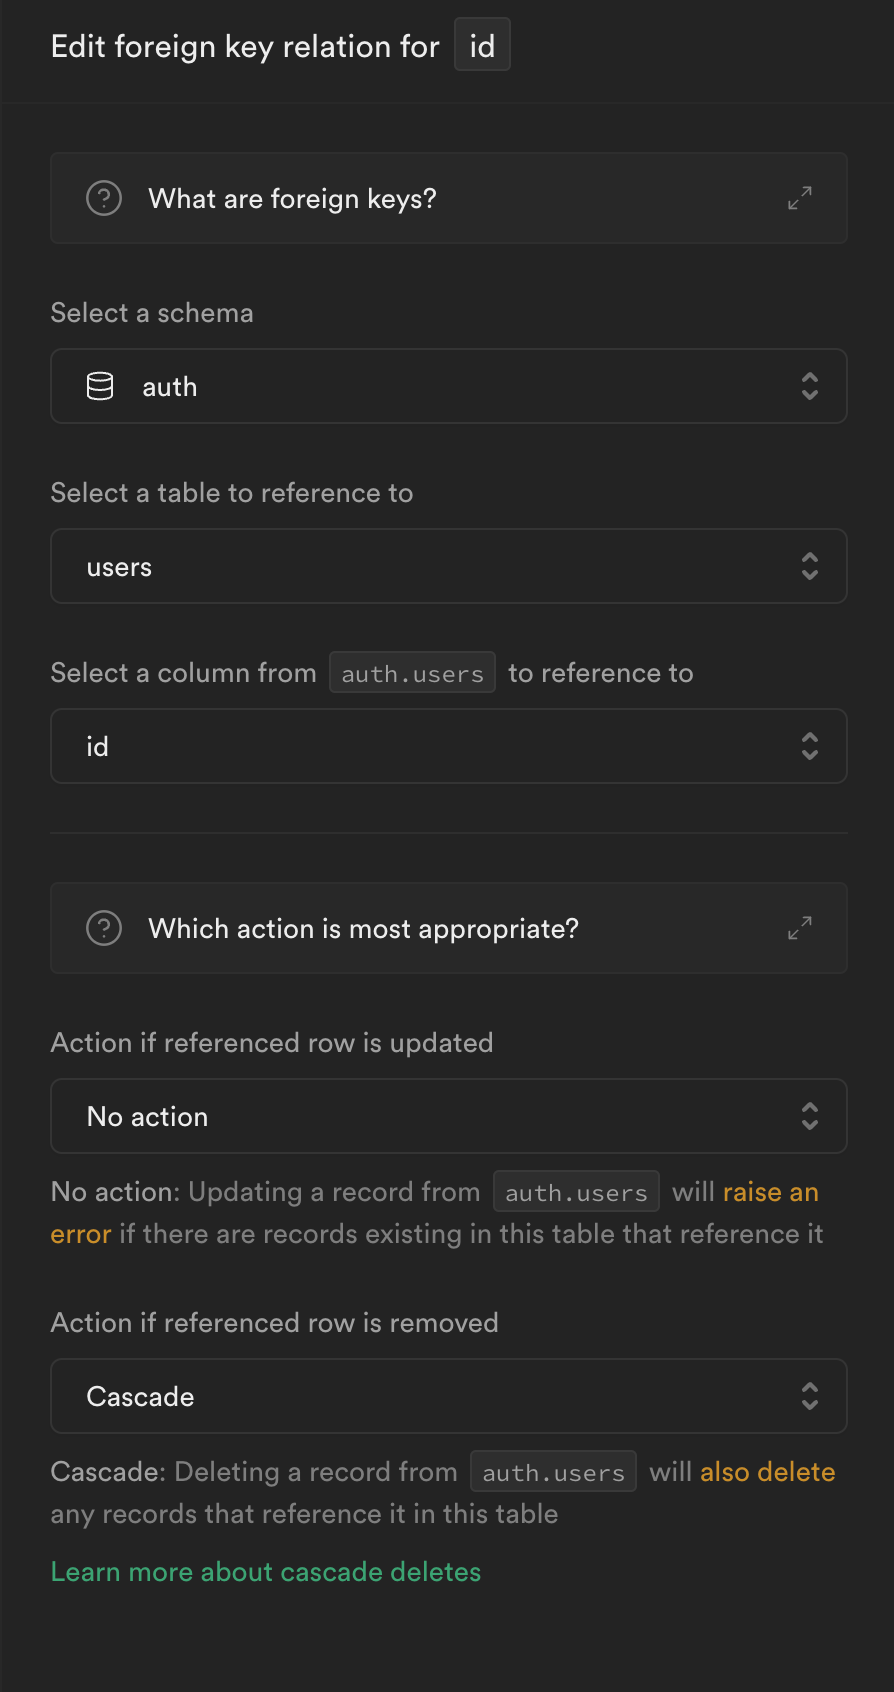
Task: Click the up-down chevron on the 'No action' selector
Action: tap(810, 1116)
